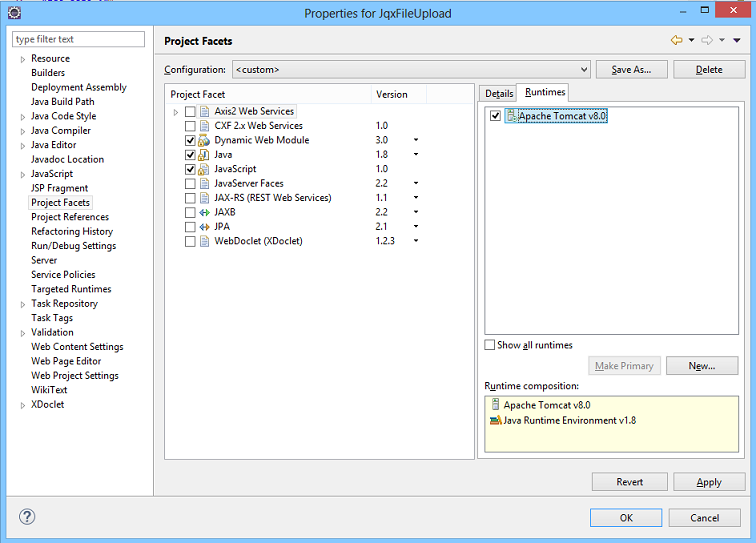Click the Axis2 Web Services document icon
Screen dimensions: 756x543
(x=204, y=111)
